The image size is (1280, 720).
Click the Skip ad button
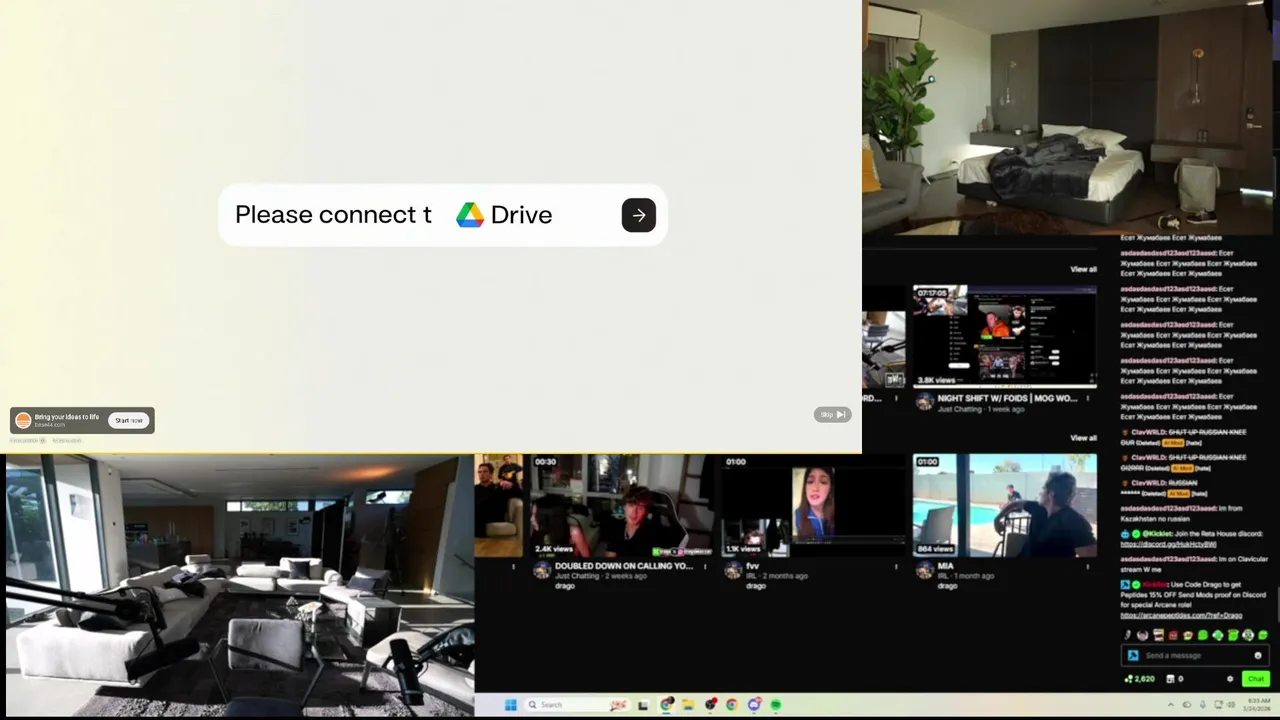832,414
